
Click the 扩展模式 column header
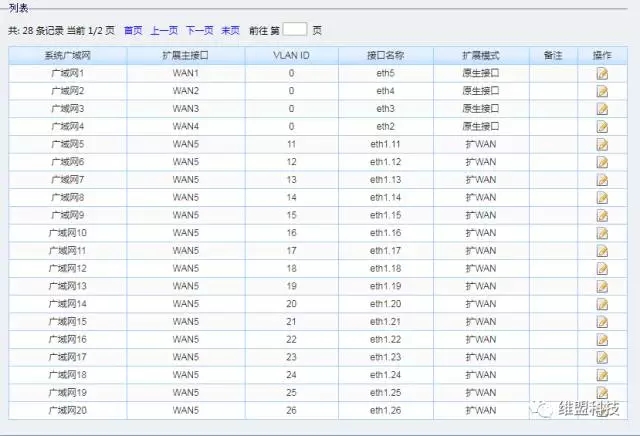tap(480, 55)
